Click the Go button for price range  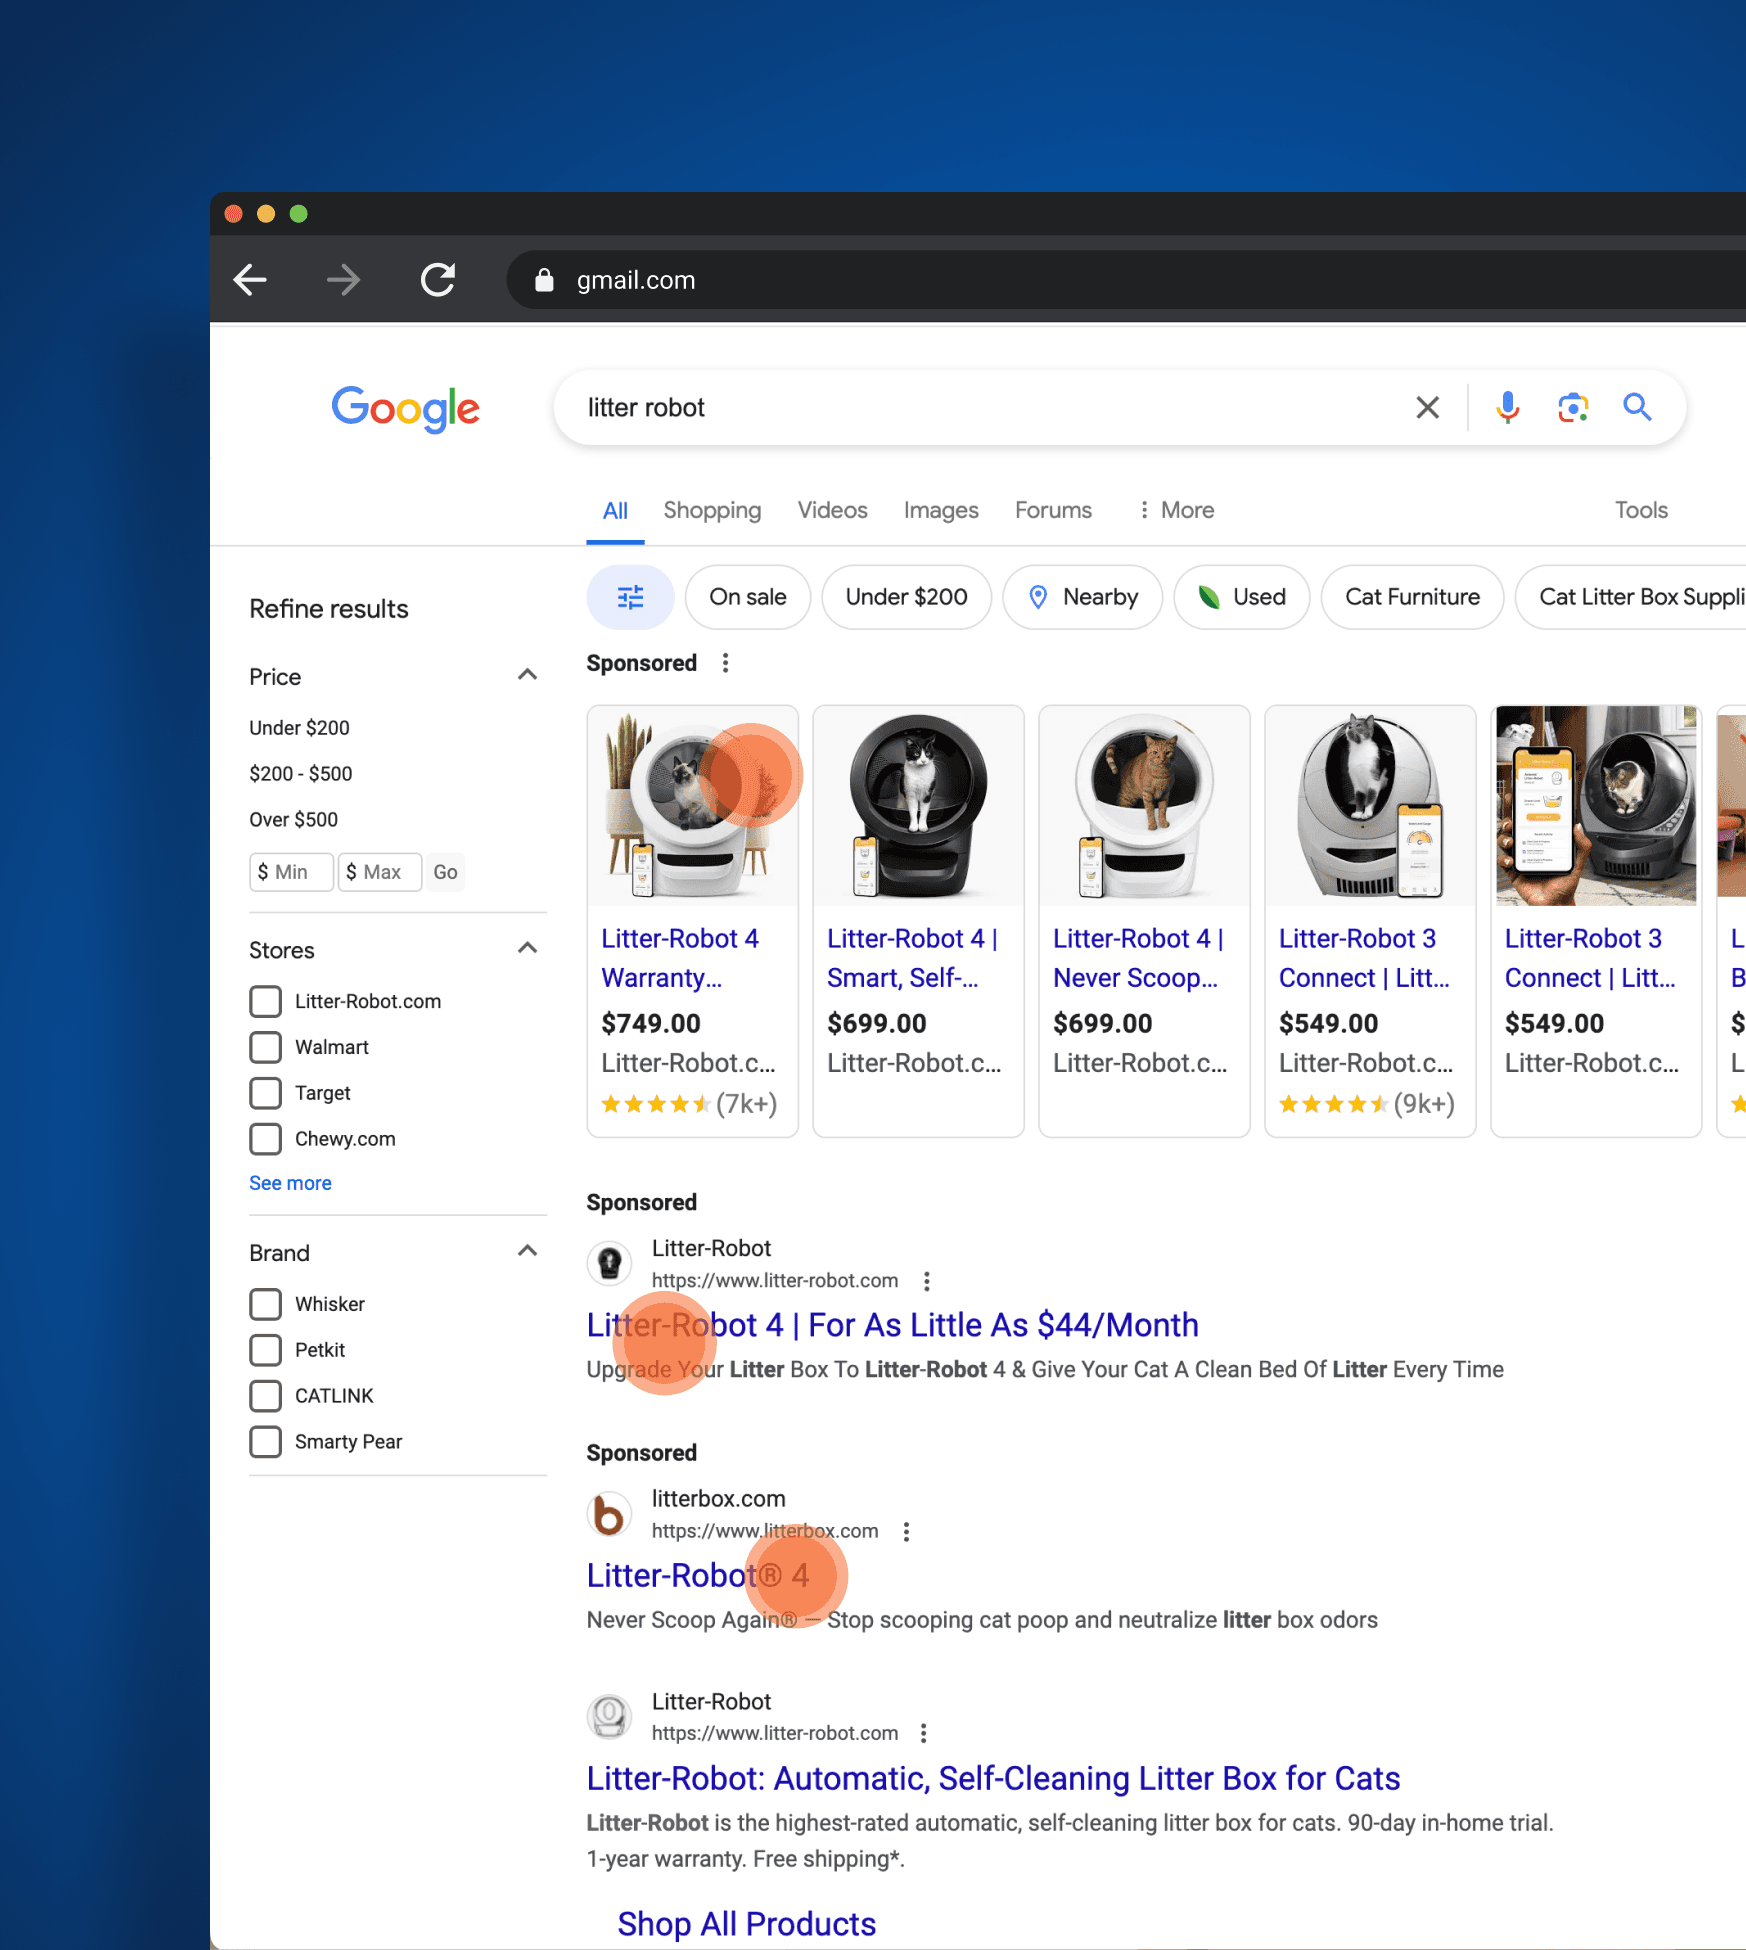tap(445, 872)
